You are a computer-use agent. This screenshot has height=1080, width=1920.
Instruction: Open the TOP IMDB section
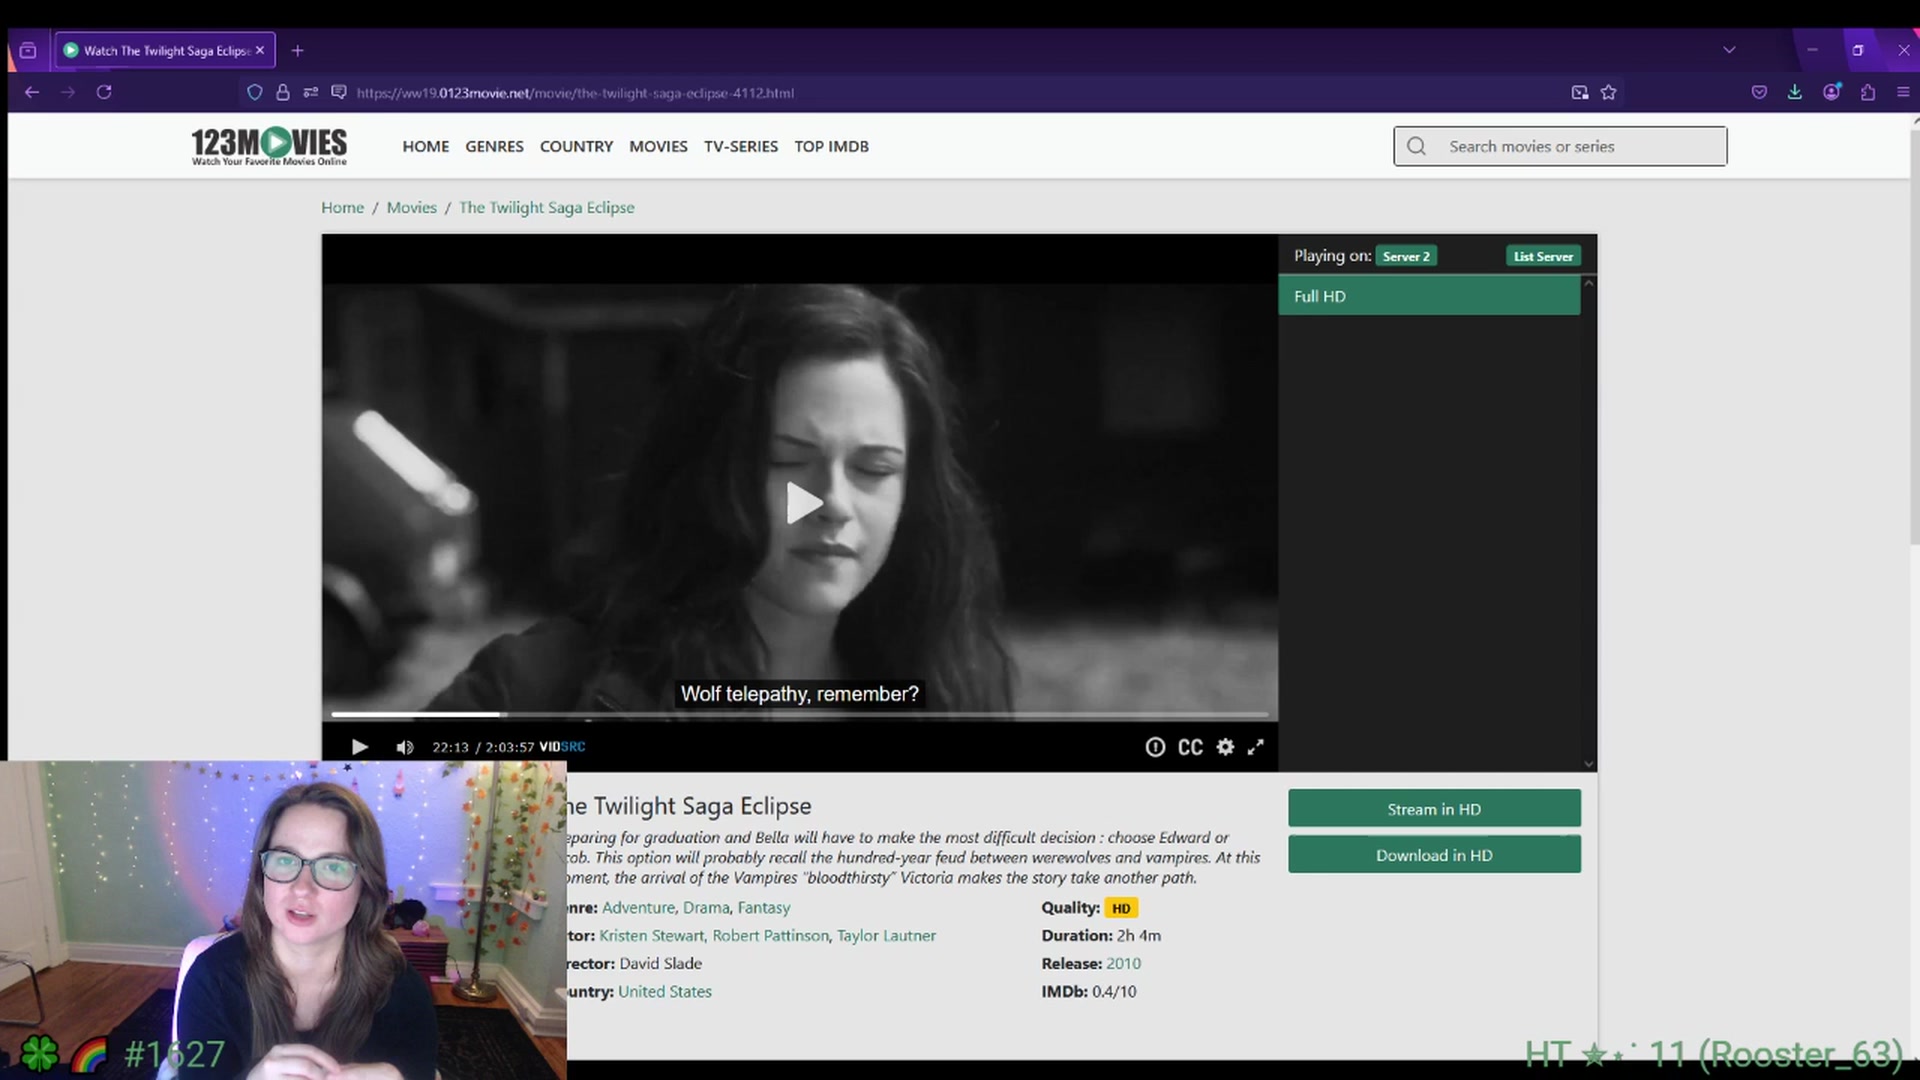tap(832, 146)
